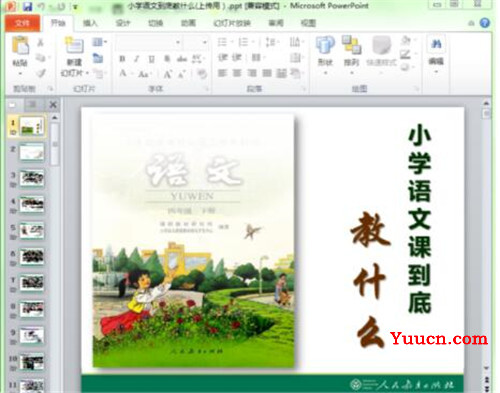Save the presentation from quick access toolbar
Screen dimensions: 500x393
[28, 6]
